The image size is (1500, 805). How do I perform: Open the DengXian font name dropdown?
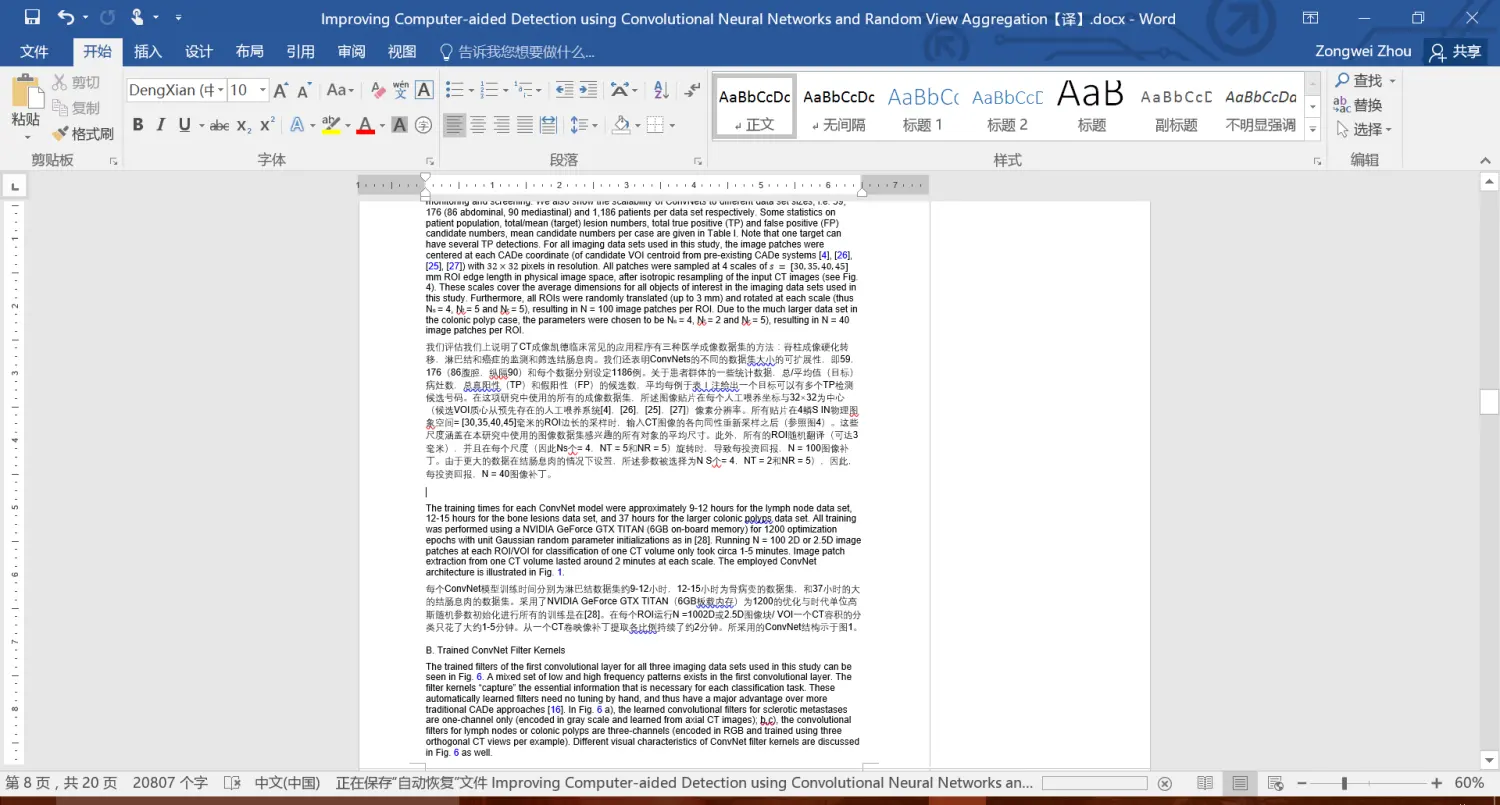click(x=221, y=90)
